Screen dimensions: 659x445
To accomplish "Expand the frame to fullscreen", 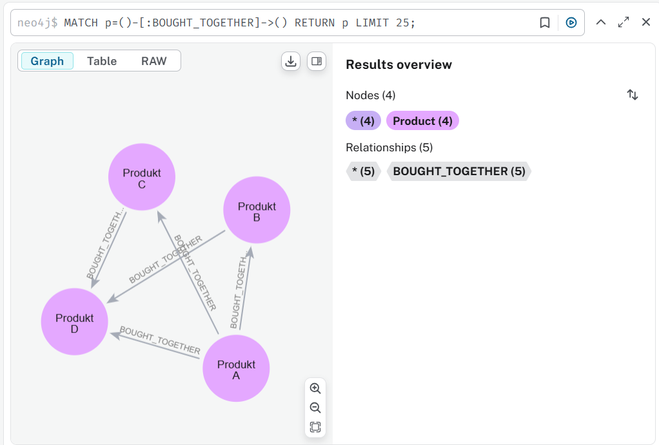I will tap(624, 22).
